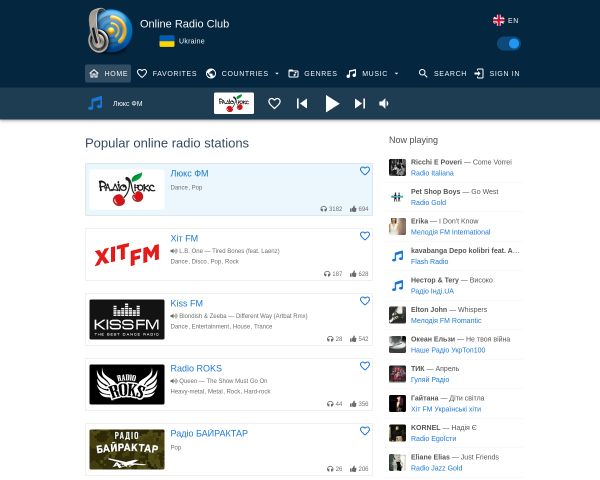Open the Favorites menu item
The width and height of the screenshot is (600, 480).
167,73
